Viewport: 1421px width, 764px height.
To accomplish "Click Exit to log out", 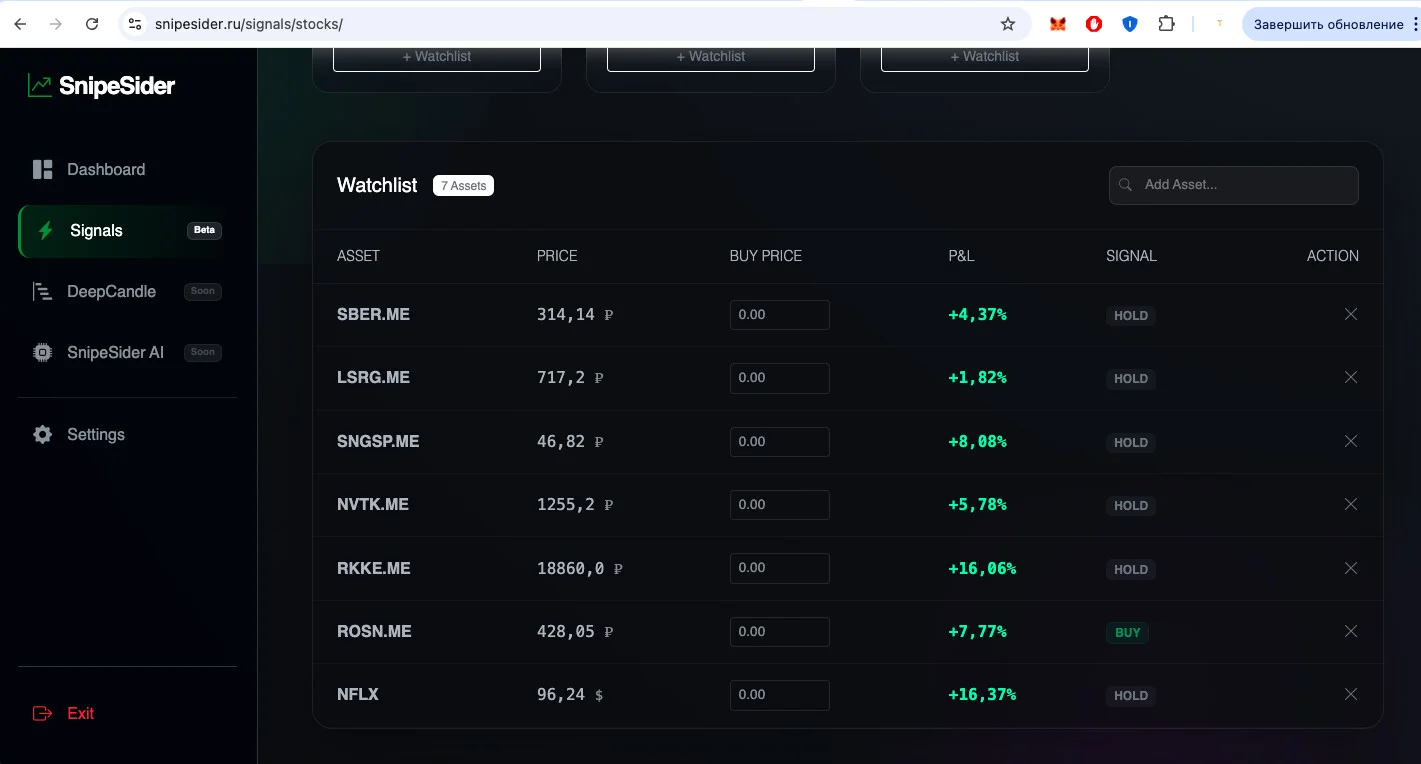I will tap(63, 713).
